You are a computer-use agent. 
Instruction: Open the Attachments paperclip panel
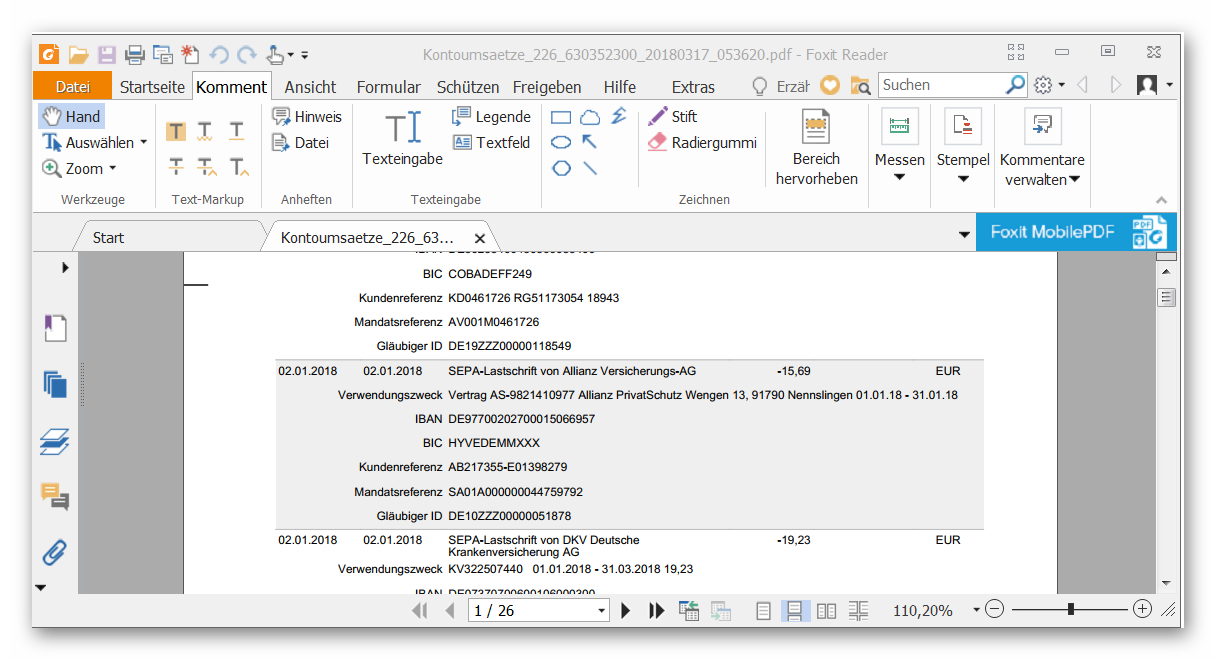[x=55, y=551]
